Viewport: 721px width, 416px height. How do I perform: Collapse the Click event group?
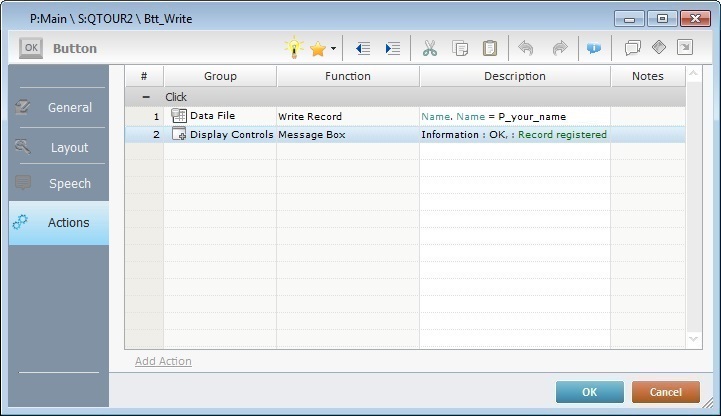145,97
